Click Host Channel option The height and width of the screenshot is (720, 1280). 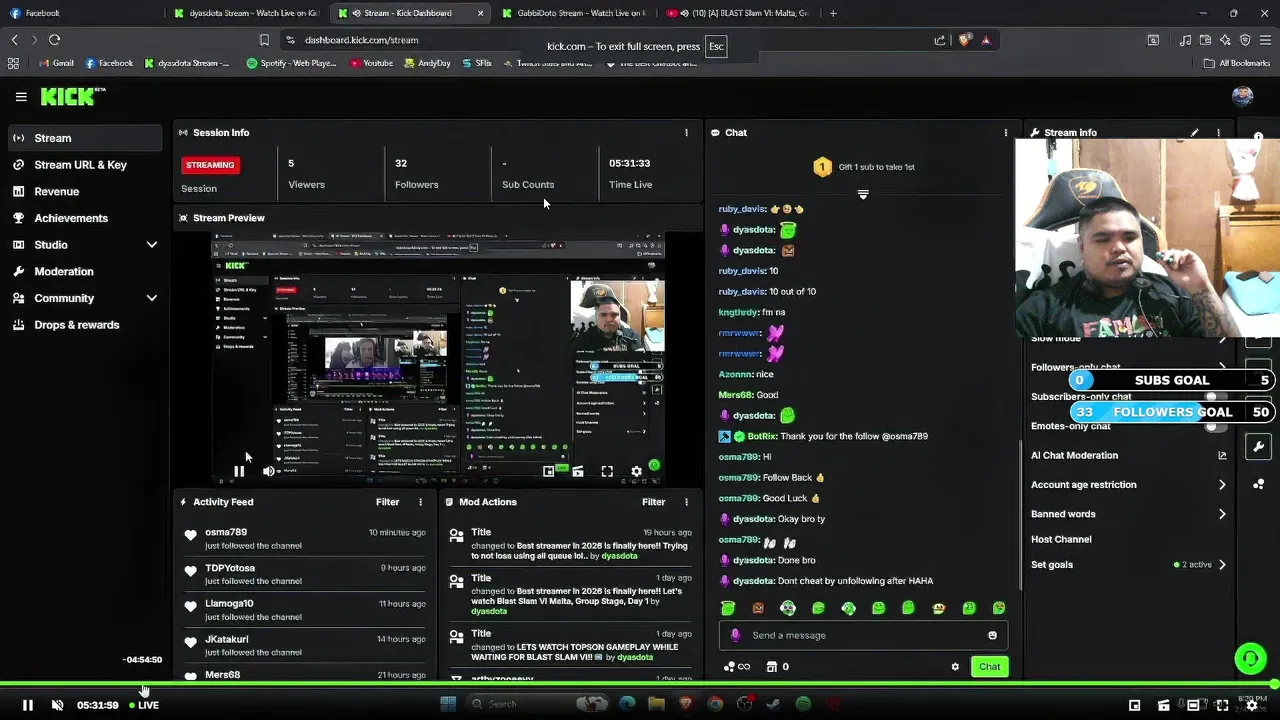(x=1061, y=540)
